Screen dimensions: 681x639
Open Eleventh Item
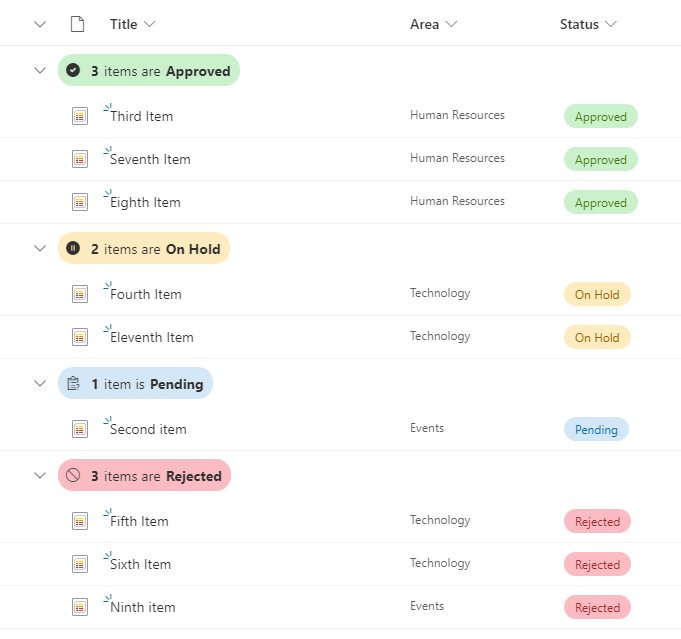pos(152,338)
